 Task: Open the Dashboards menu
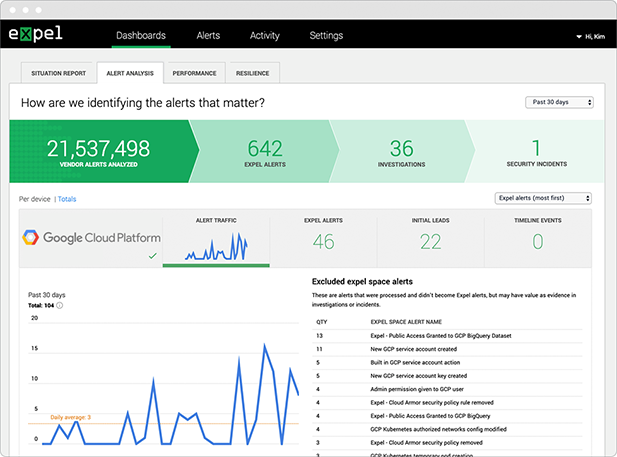click(141, 35)
